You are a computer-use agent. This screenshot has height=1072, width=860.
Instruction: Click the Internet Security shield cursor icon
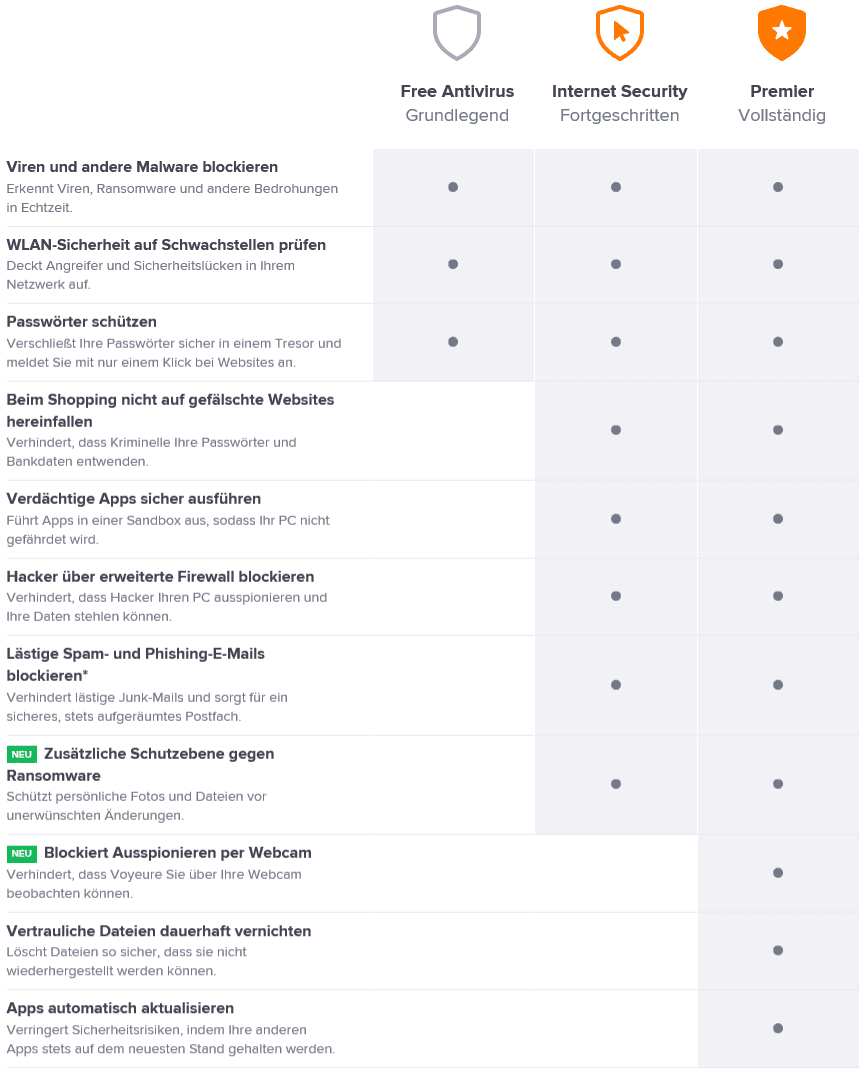coord(619,33)
